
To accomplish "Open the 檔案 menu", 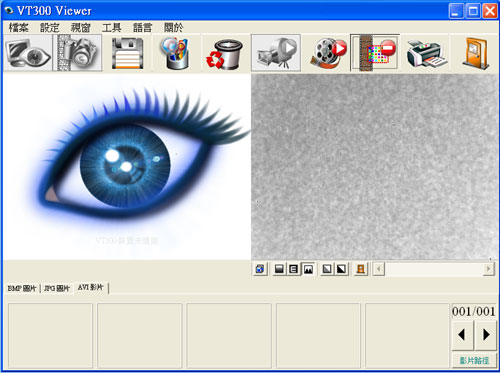I will (x=18, y=27).
